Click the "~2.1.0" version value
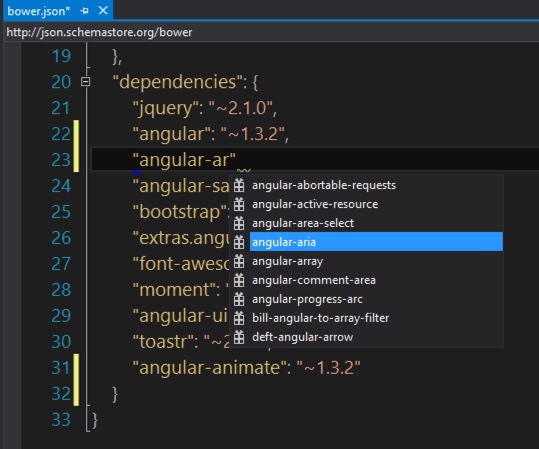 pos(240,108)
